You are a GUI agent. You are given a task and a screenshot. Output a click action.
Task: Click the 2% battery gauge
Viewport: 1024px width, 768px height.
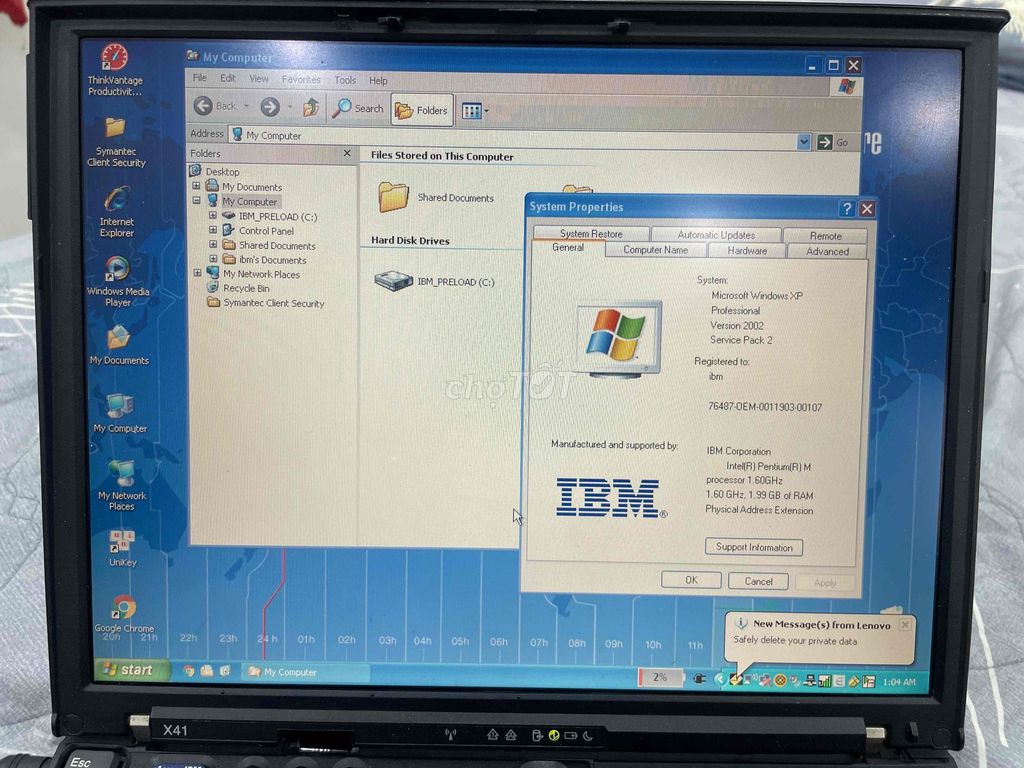tap(660, 677)
